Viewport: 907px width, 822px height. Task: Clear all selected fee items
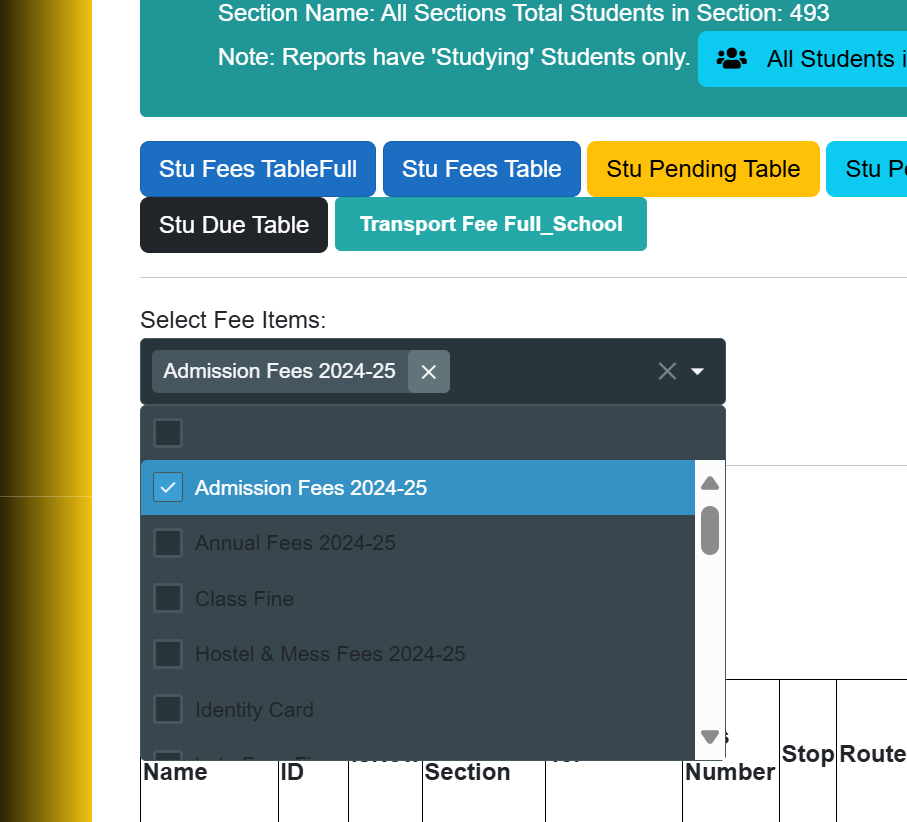[667, 372]
